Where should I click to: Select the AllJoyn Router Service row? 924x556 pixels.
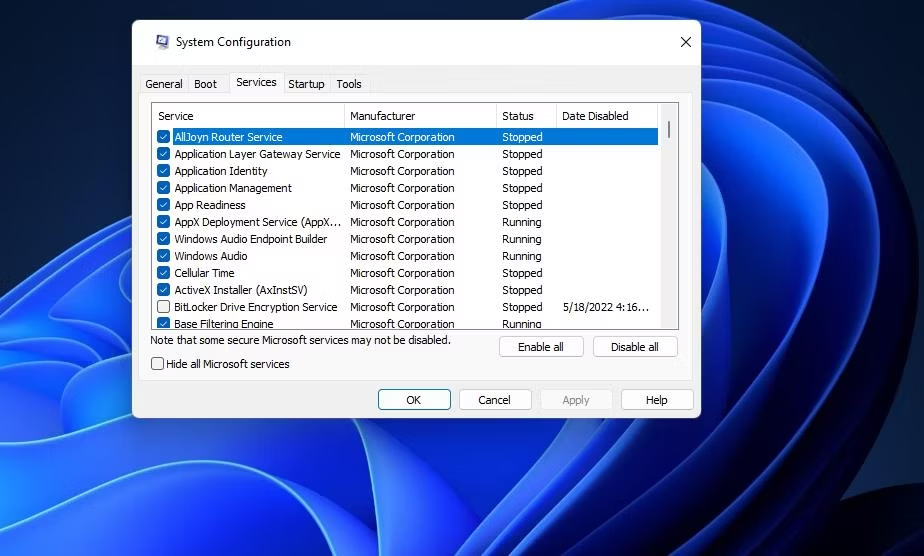(407, 137)
